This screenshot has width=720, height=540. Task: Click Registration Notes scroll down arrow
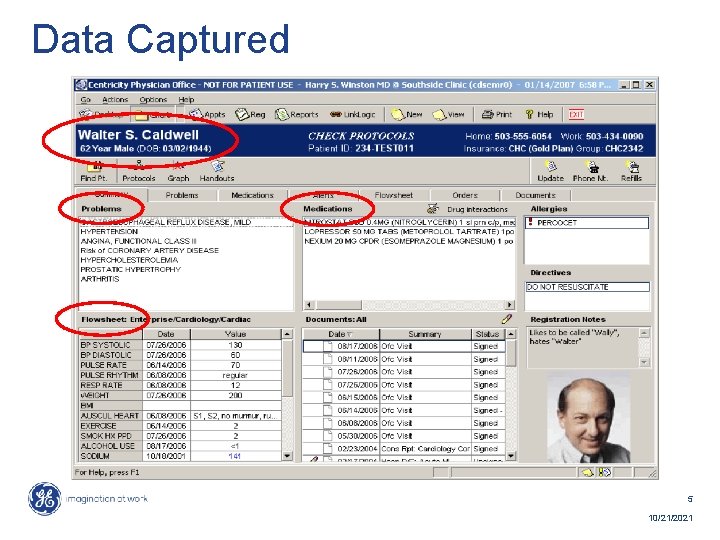[x=645, y=362]
